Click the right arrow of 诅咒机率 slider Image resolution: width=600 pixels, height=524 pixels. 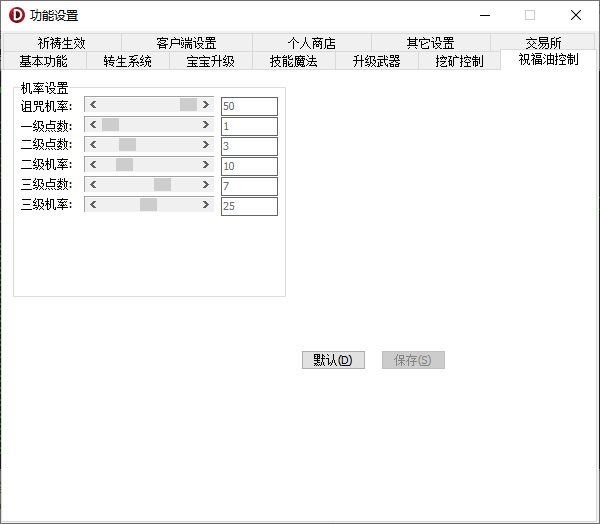tap(206, 105)
